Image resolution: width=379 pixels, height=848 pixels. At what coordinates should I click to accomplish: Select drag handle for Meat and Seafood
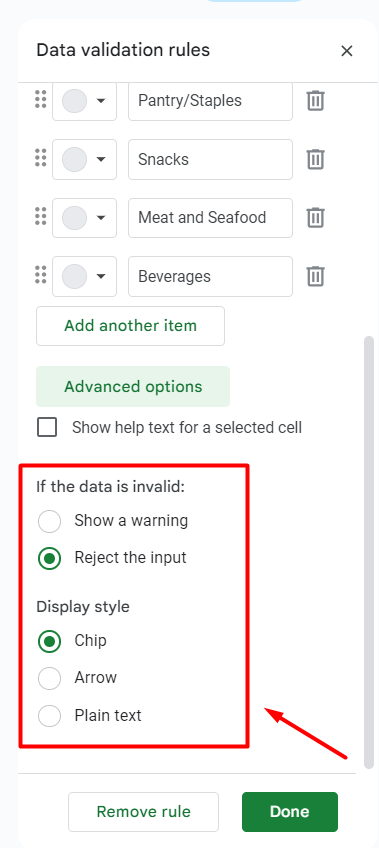click(41, 217)
